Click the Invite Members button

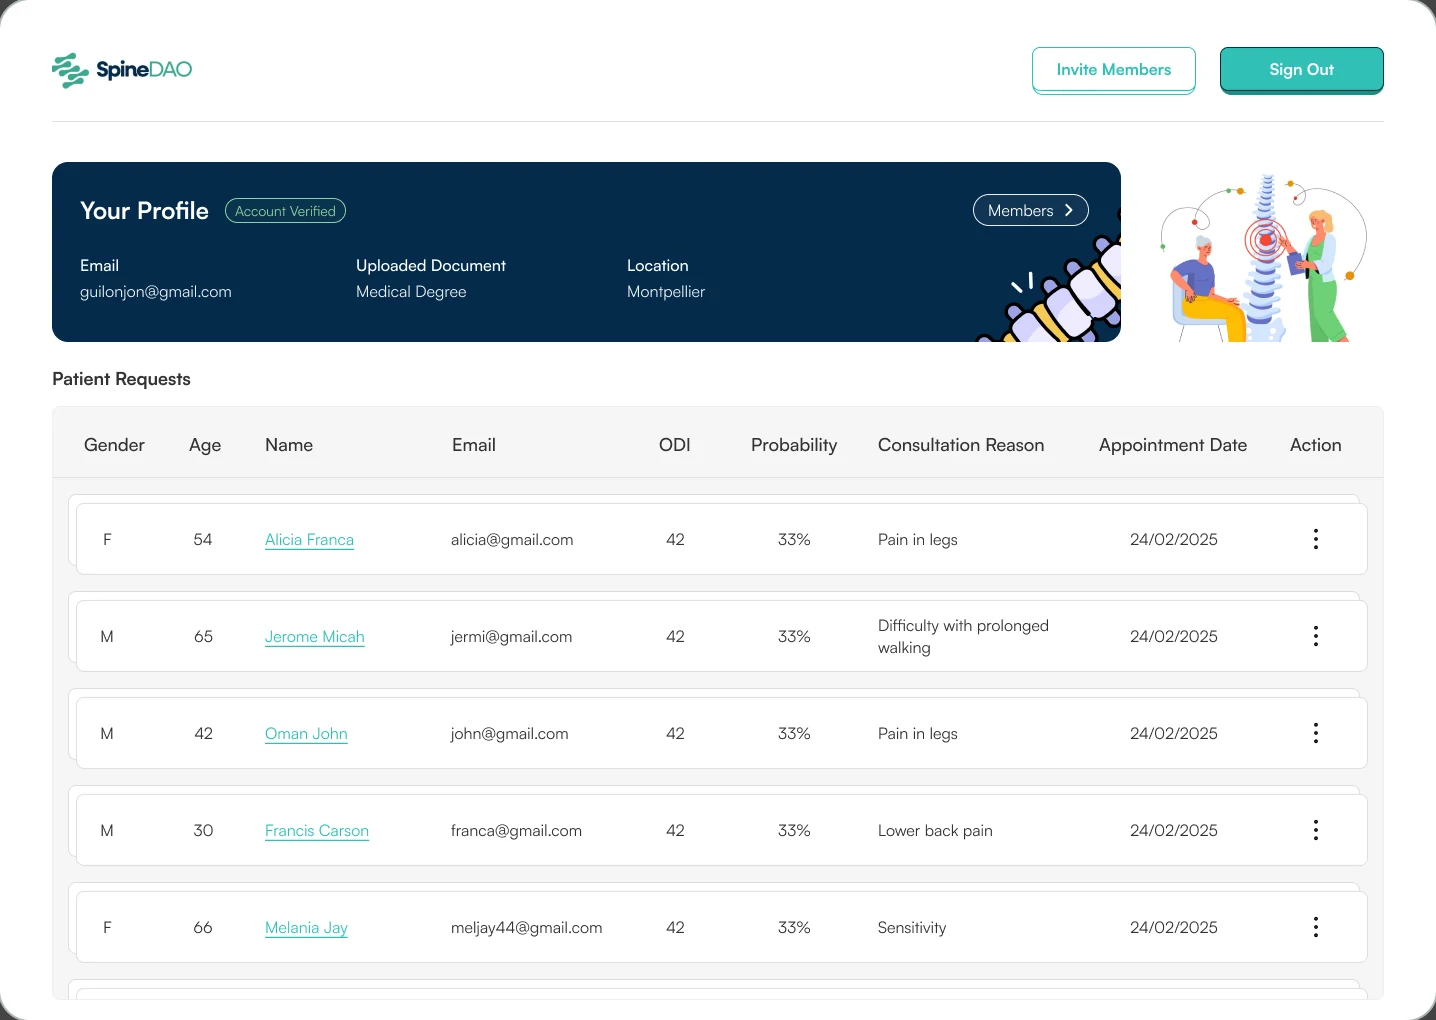pos(1113,70)
